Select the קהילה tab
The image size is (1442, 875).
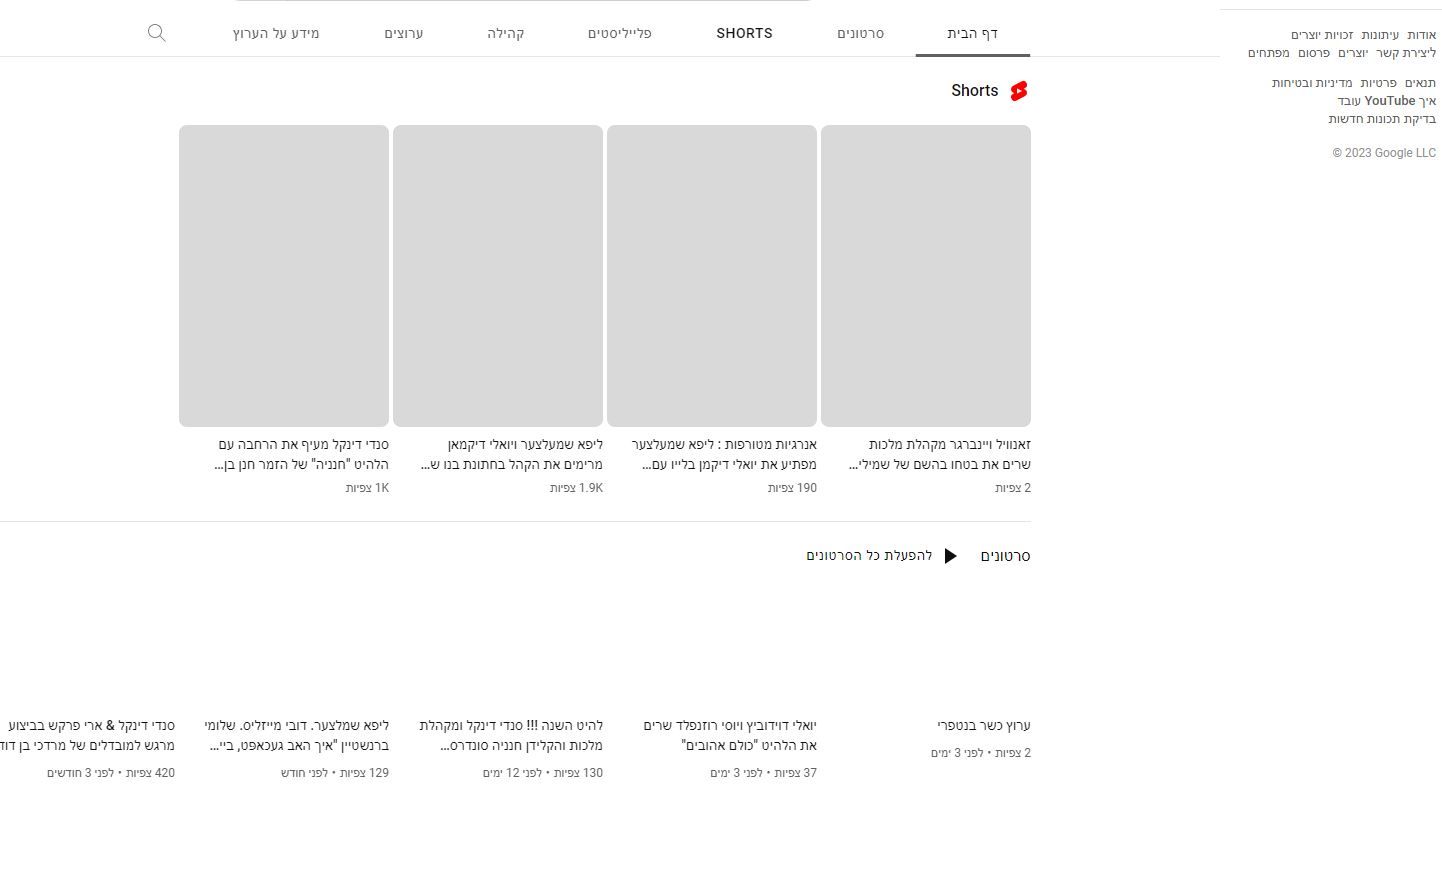coord(506,33)
